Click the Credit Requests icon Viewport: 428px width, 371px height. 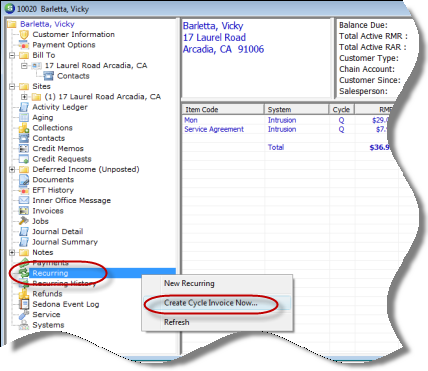[24, 159]
